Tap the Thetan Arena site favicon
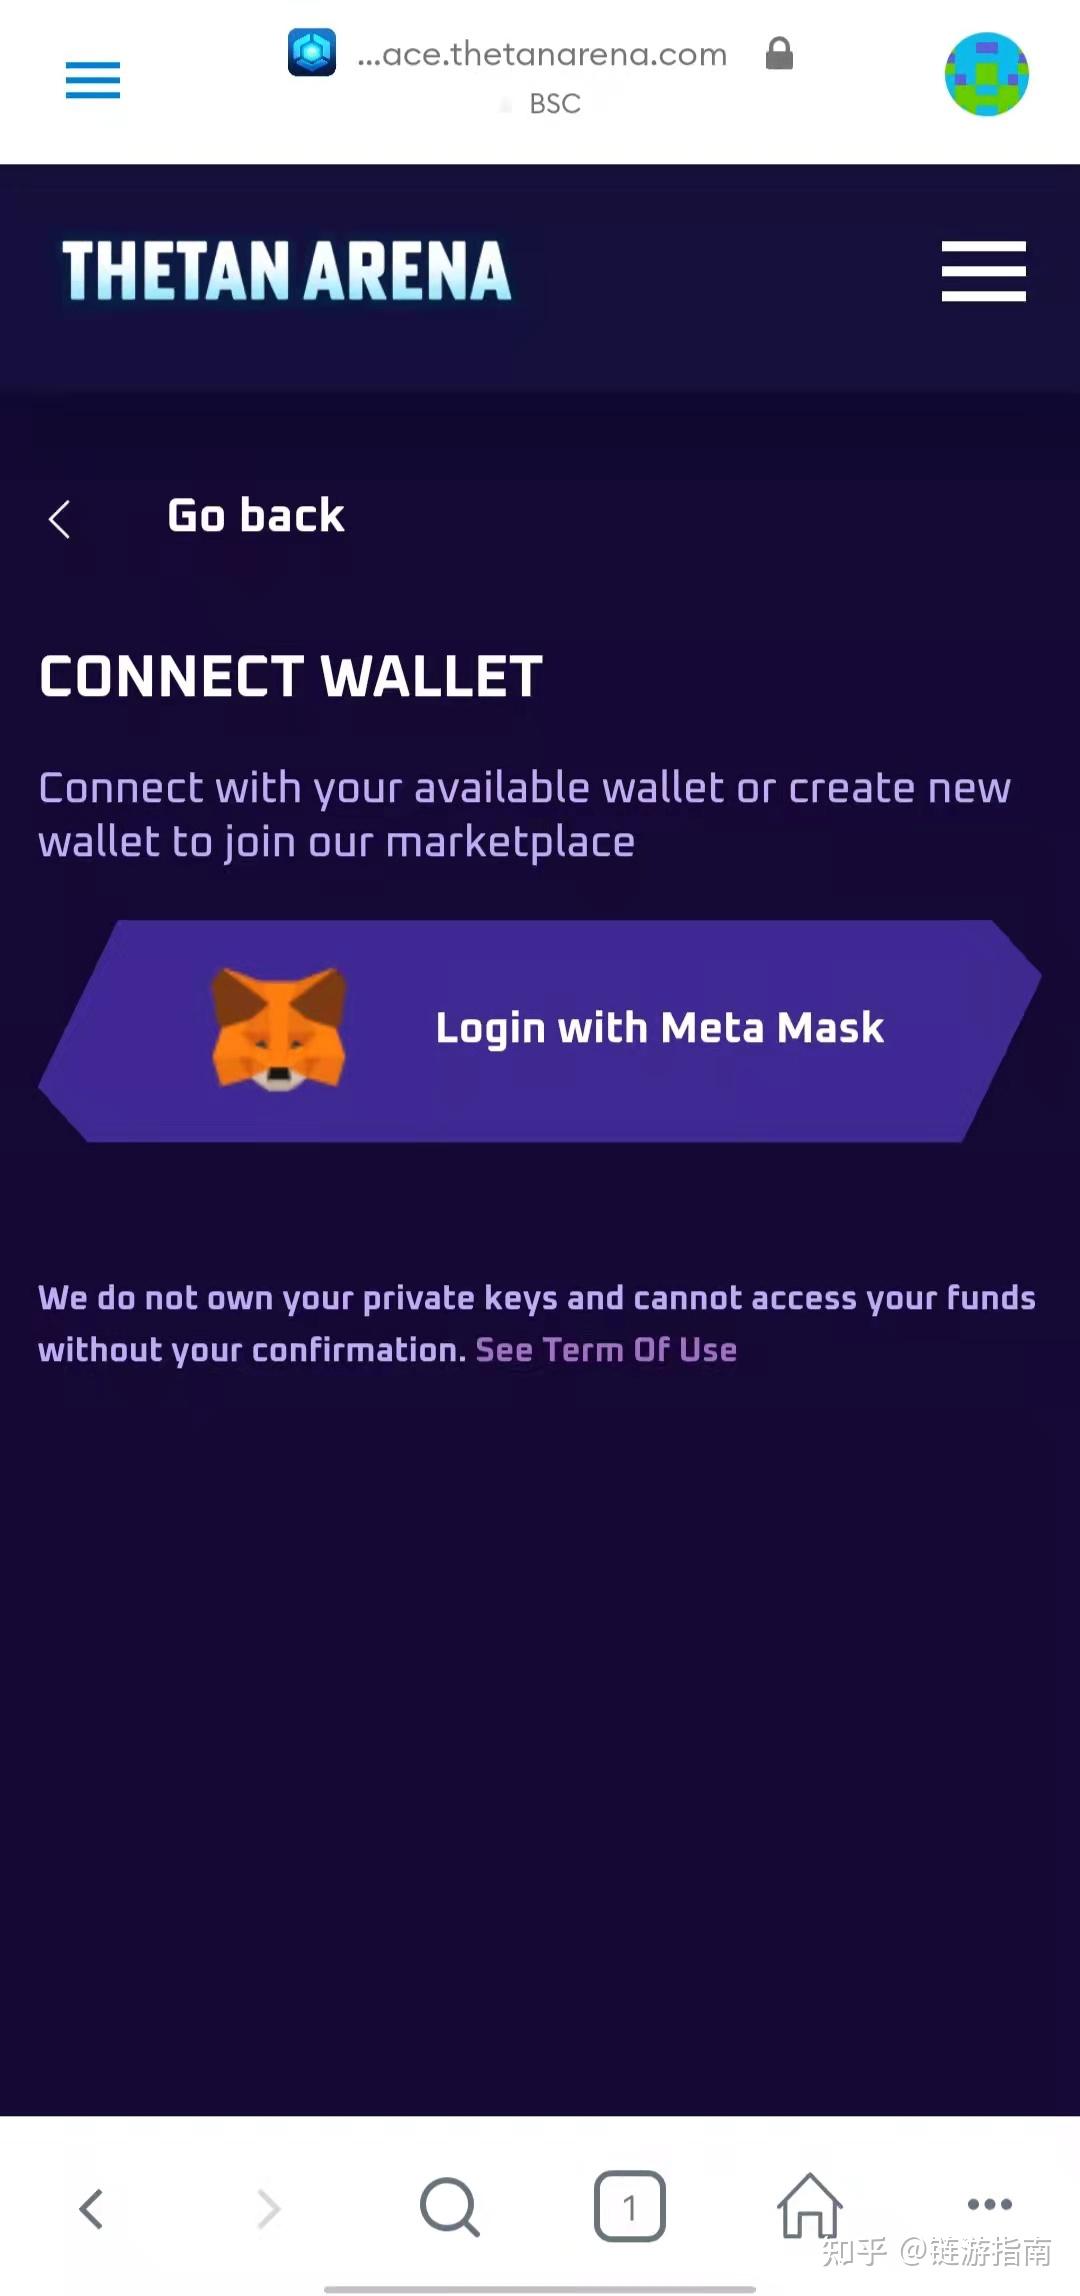1080x2296 pixels. (x=312, y=52)
